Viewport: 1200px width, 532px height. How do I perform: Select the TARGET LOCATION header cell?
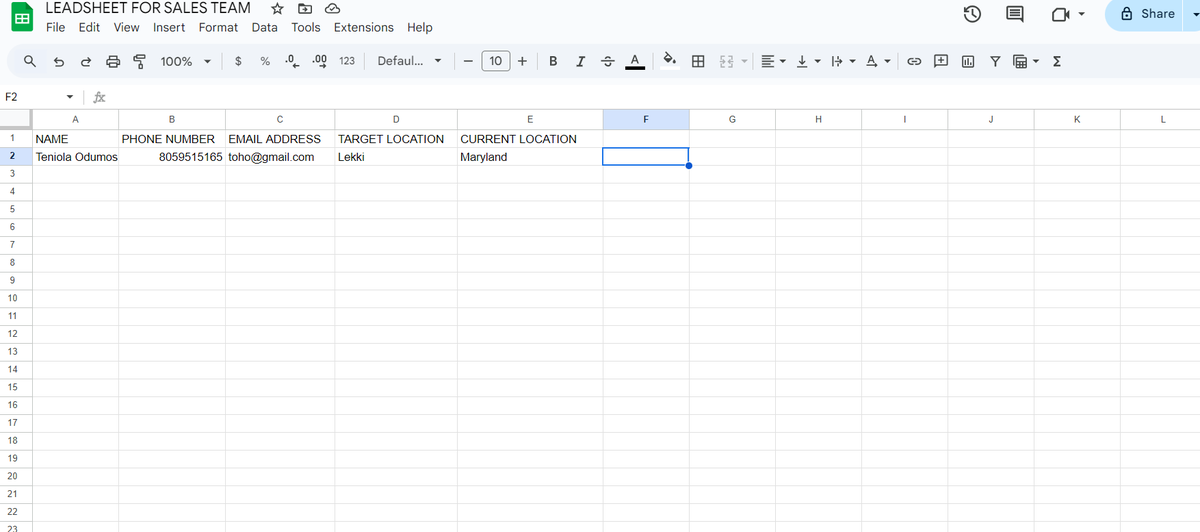click(x=396, y=139)
